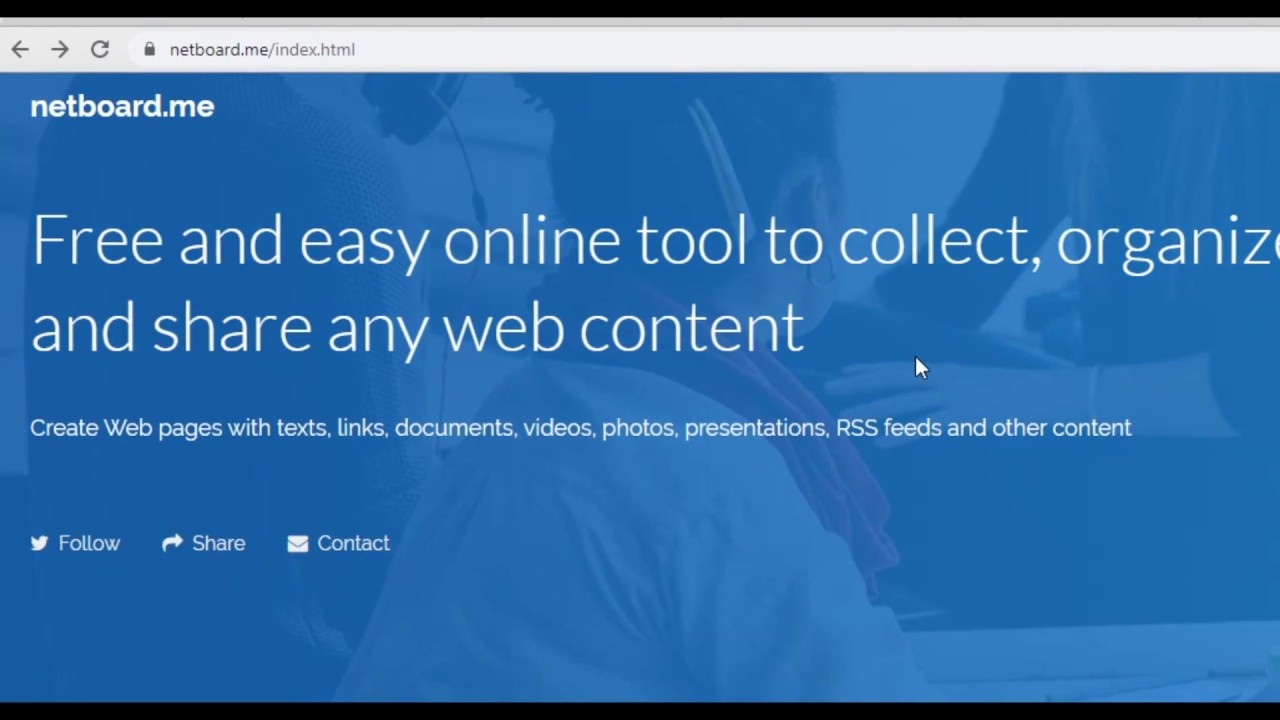Reload the netboard.me page
1280x720 pixels.
100,49
